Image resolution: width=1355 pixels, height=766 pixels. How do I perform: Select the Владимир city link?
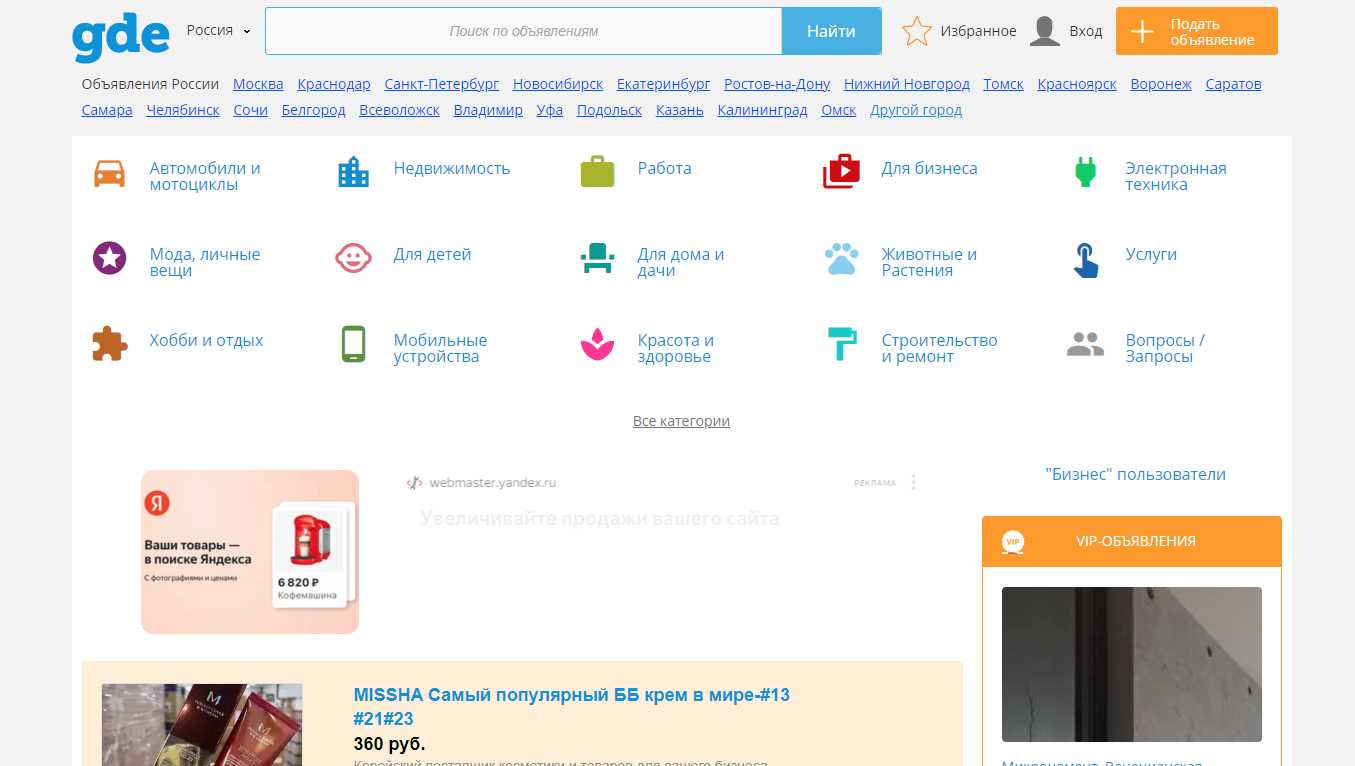(x=488, y=110)
